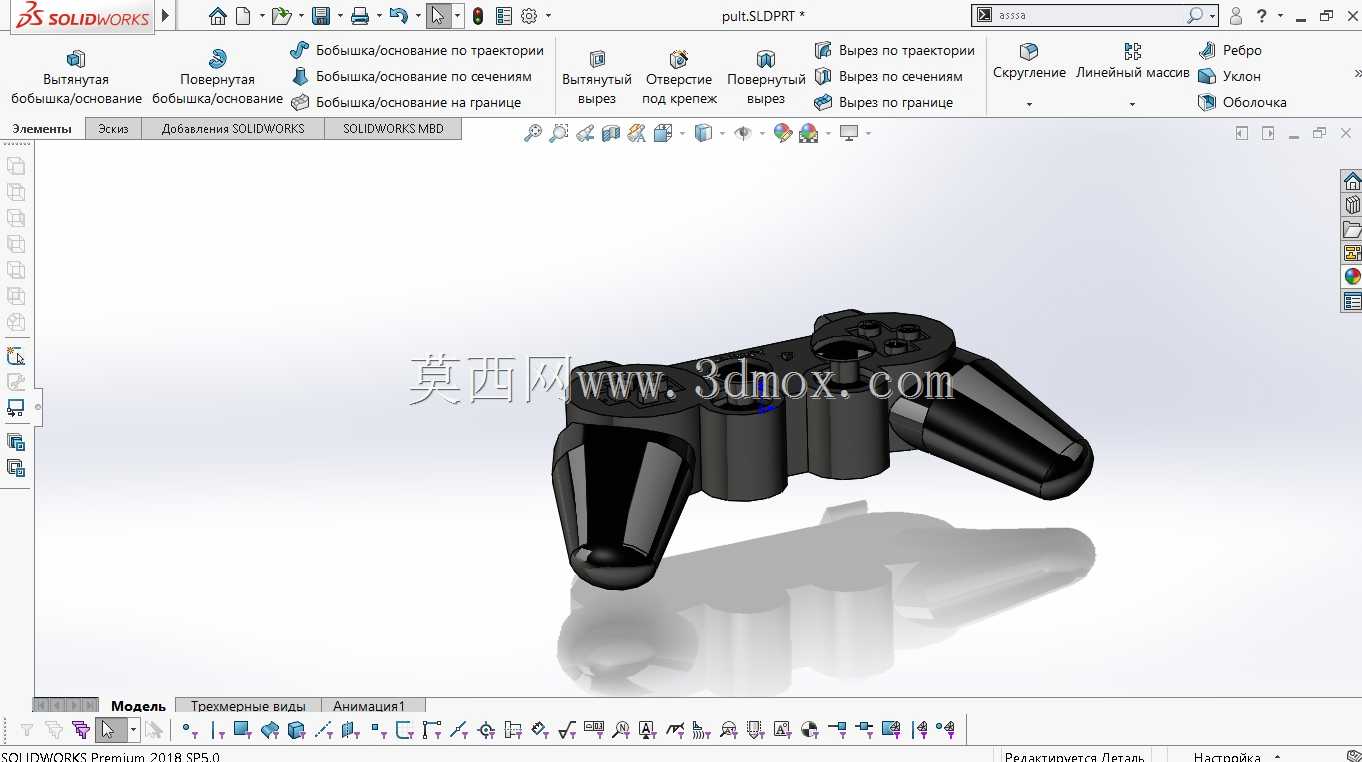1362x762 pixels.
Task: Open File Properties icon next to Rebuild
Action: click(504, 16)
